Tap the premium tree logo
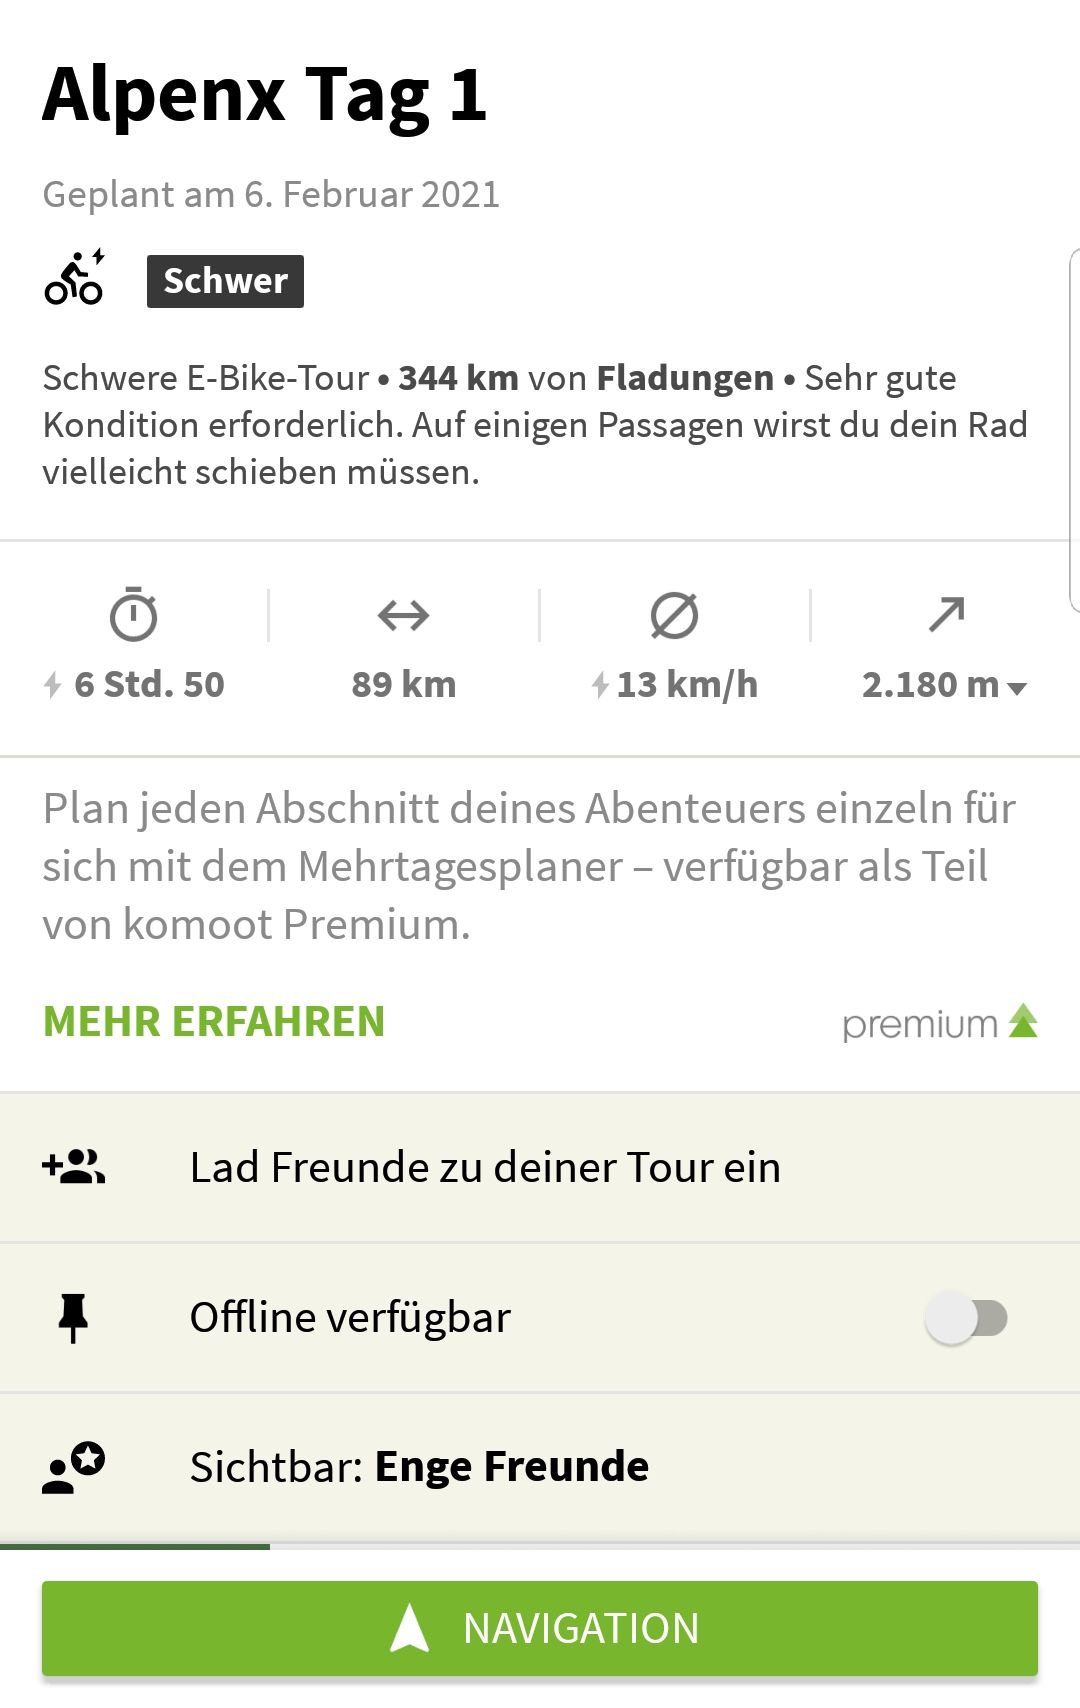Image resolution: width=1080 pixels, height=1708 pixels. click(x=1023, y=1021)
